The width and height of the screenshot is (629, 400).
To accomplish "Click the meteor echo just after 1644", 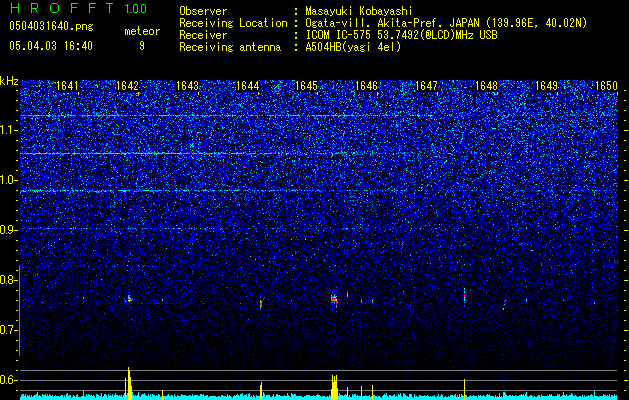I will 261,304.
